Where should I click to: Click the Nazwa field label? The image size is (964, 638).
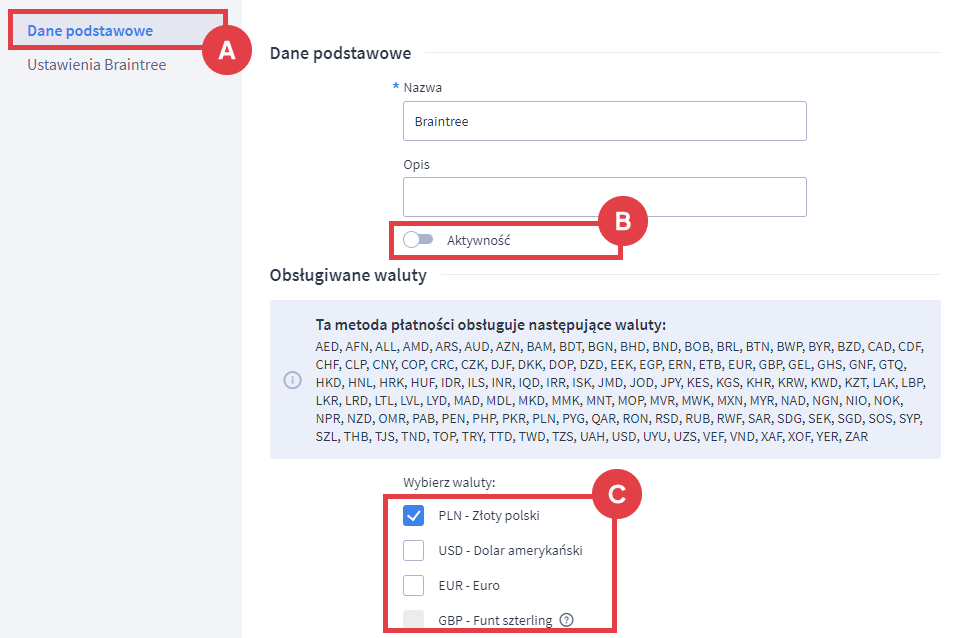click(422, 87)
